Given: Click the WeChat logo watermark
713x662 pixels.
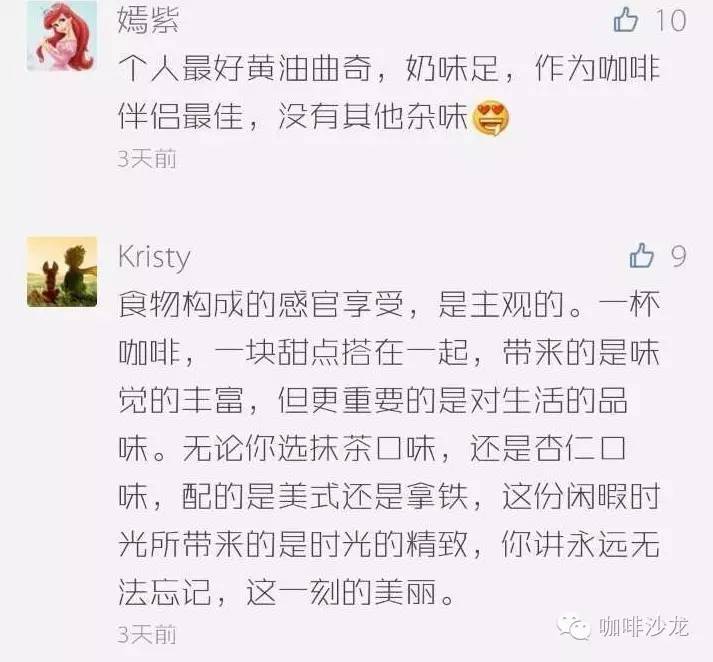Looking at the screenshot, I should pyautogui.click(x=574, y=627).
